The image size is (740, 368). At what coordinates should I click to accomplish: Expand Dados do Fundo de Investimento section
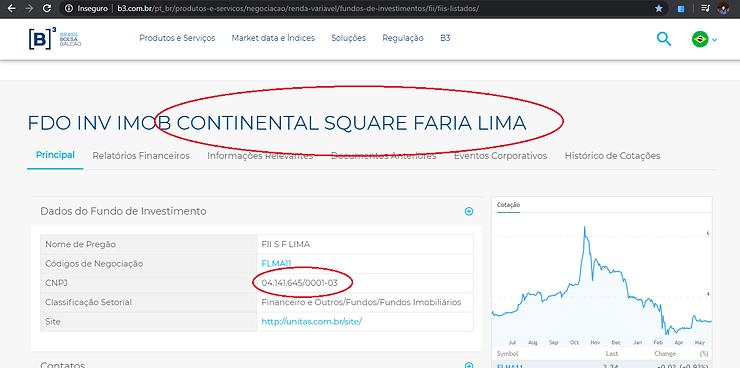[469, 211]
